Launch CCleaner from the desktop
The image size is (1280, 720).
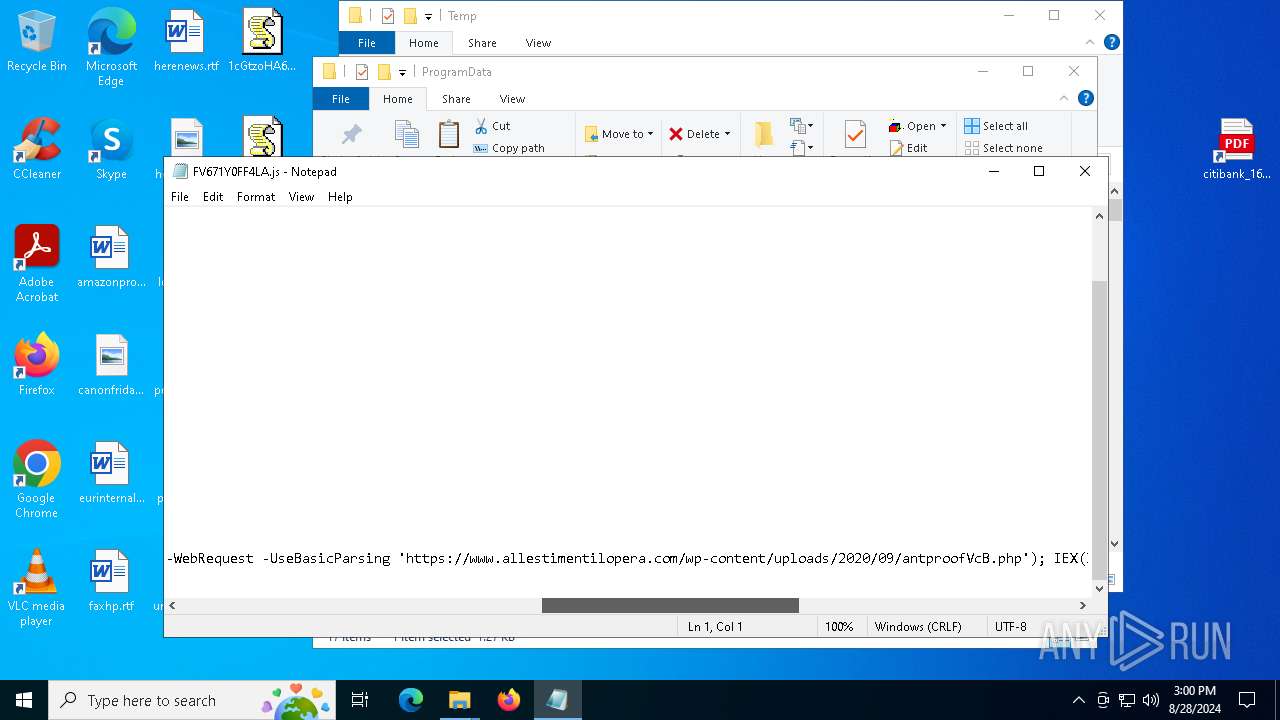[x=36, y=149]
